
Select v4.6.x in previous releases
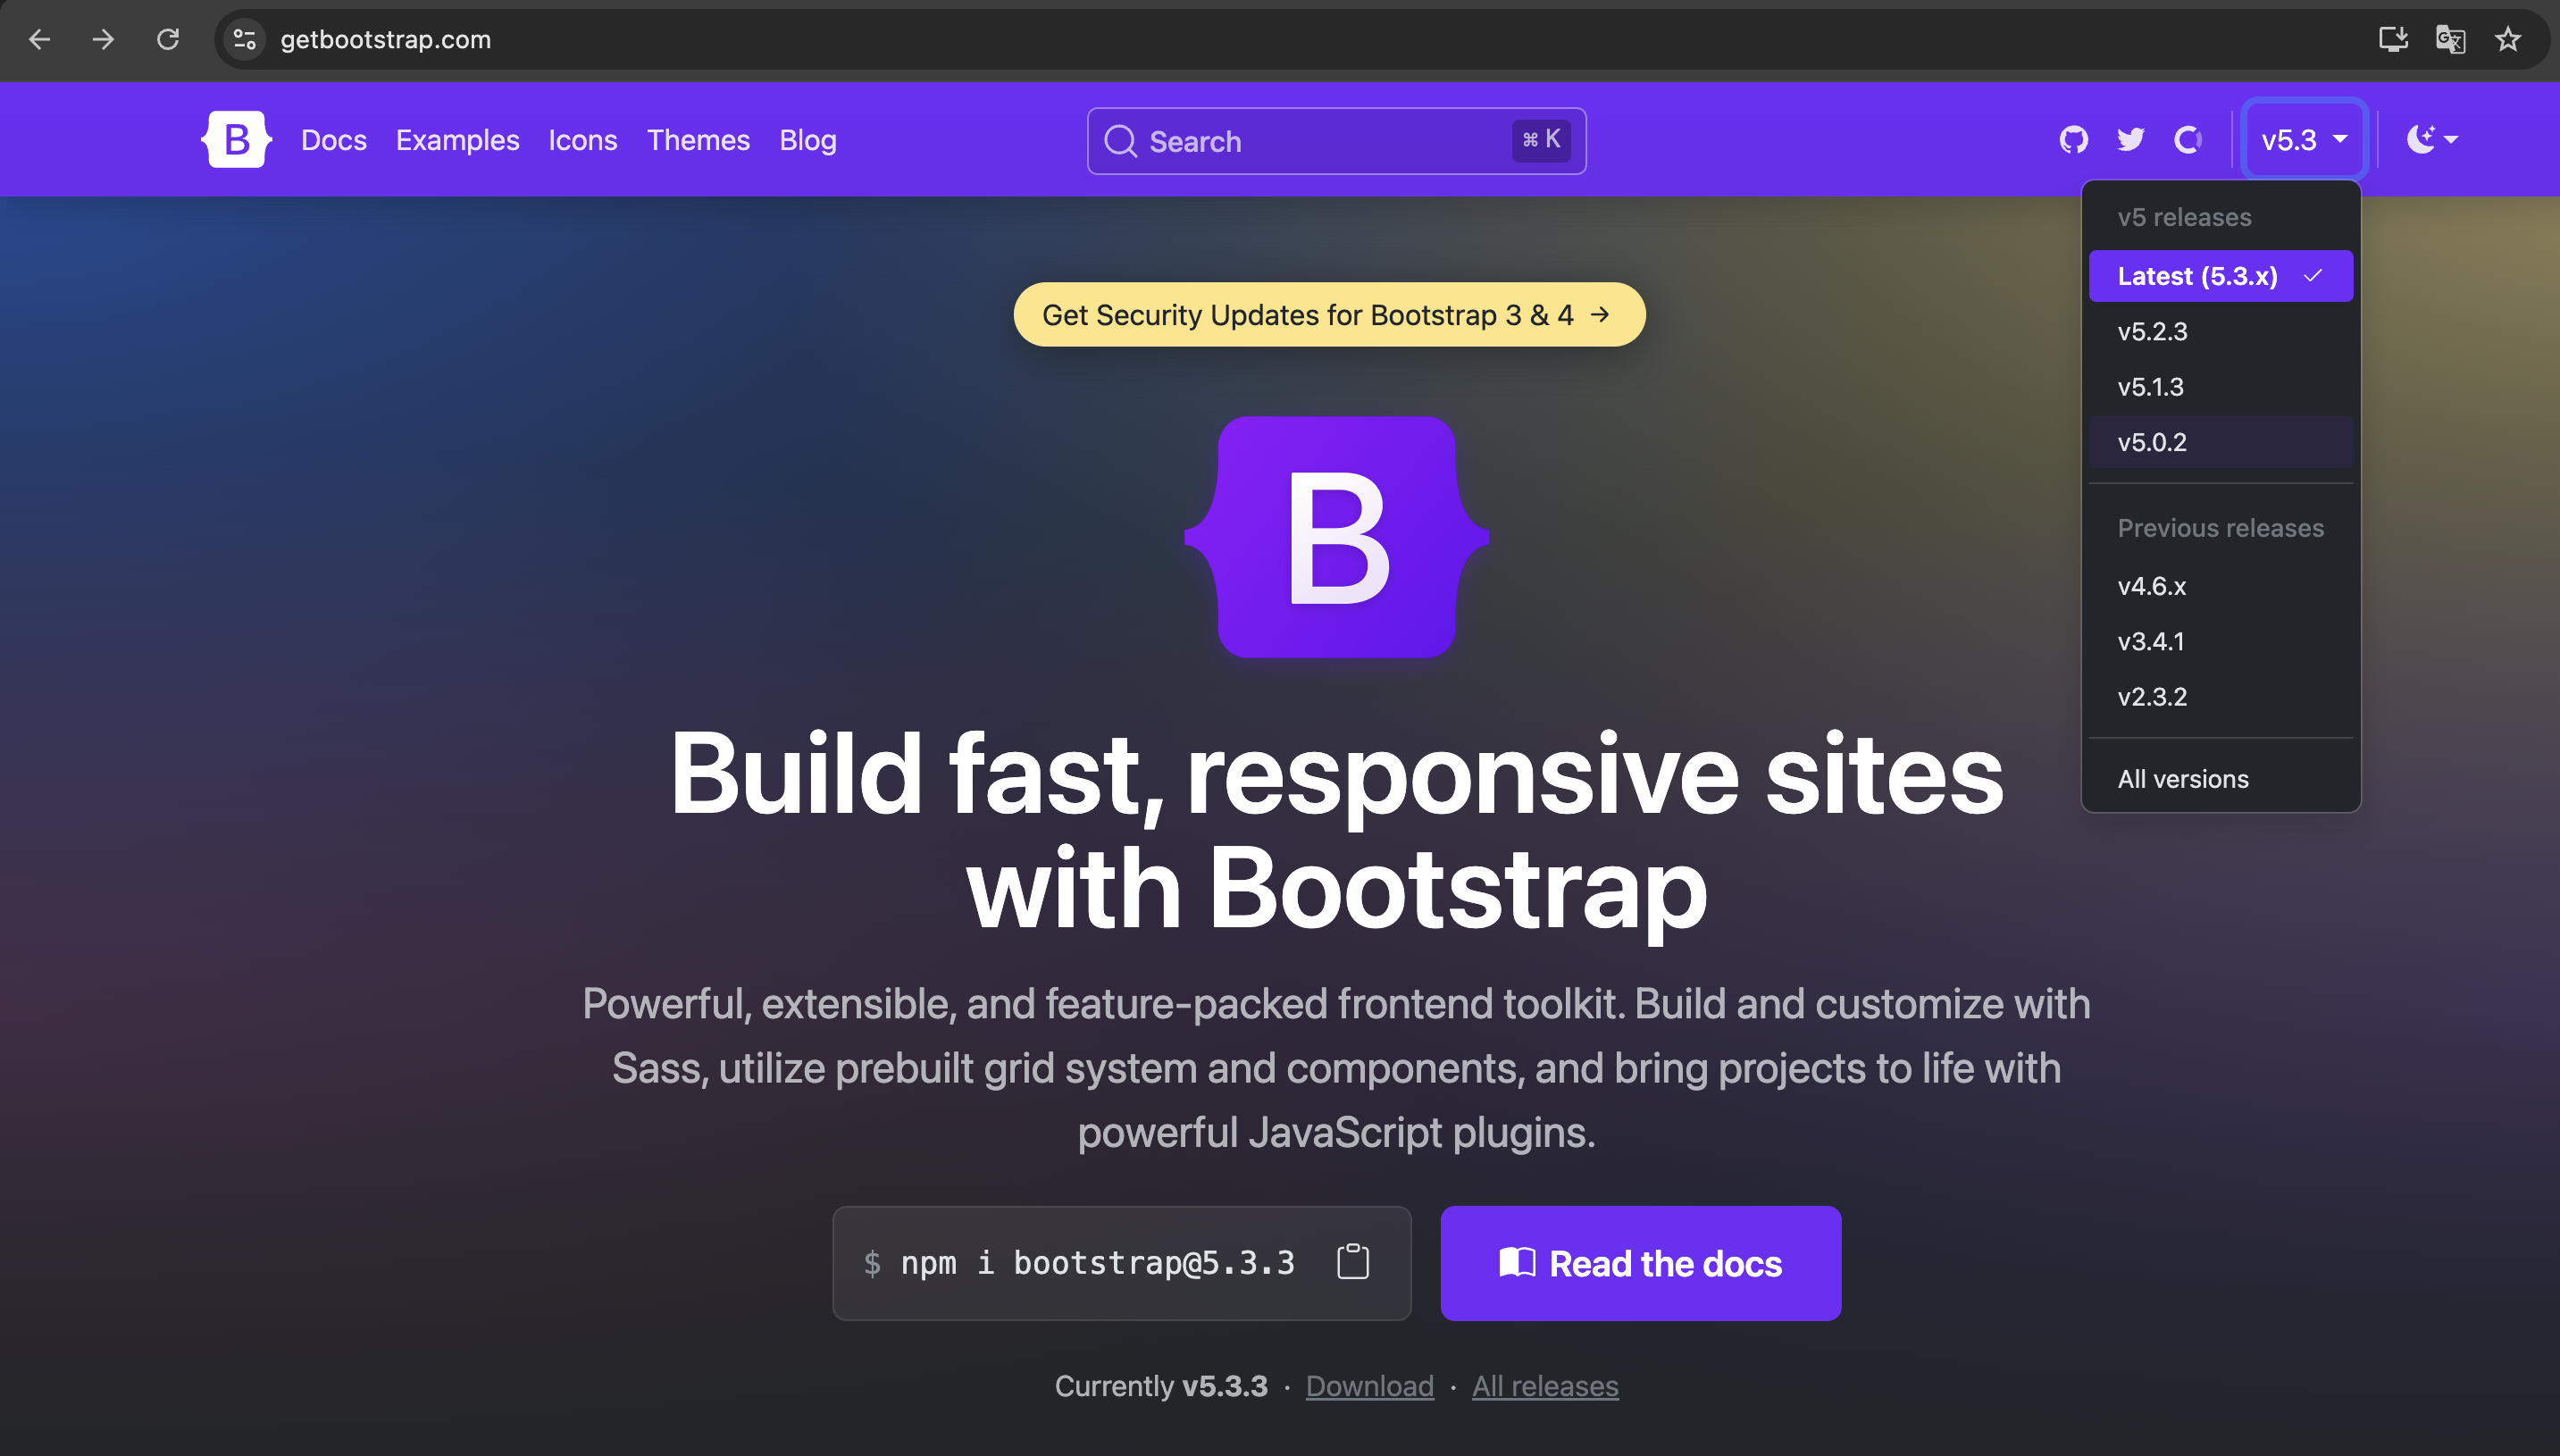pyautogui.click(x=2221, y=586)
